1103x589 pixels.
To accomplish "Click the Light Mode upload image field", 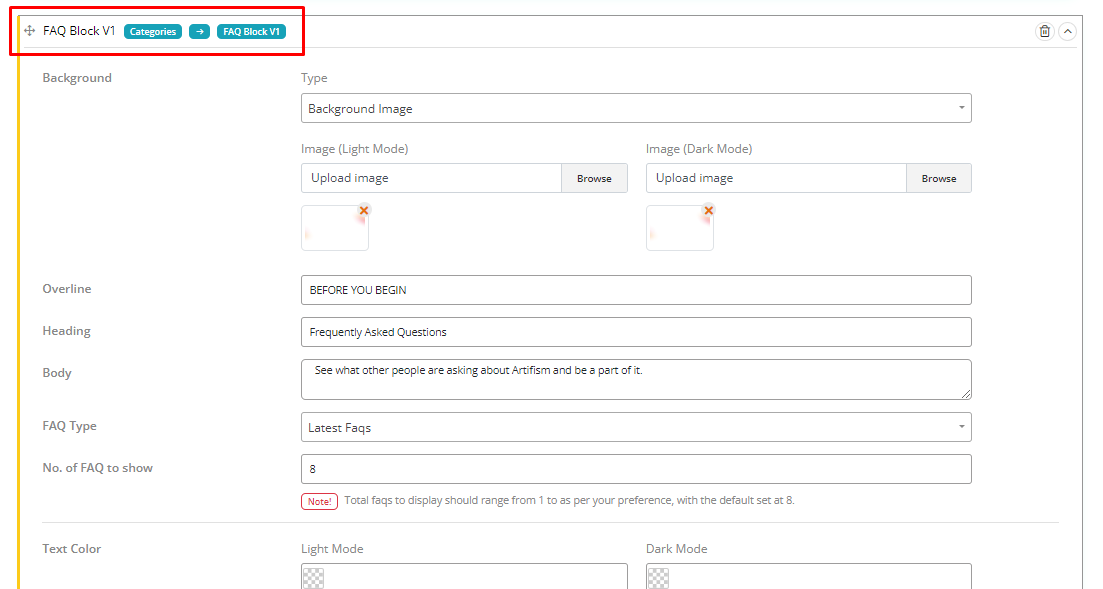I will click(x=431, y=178).
